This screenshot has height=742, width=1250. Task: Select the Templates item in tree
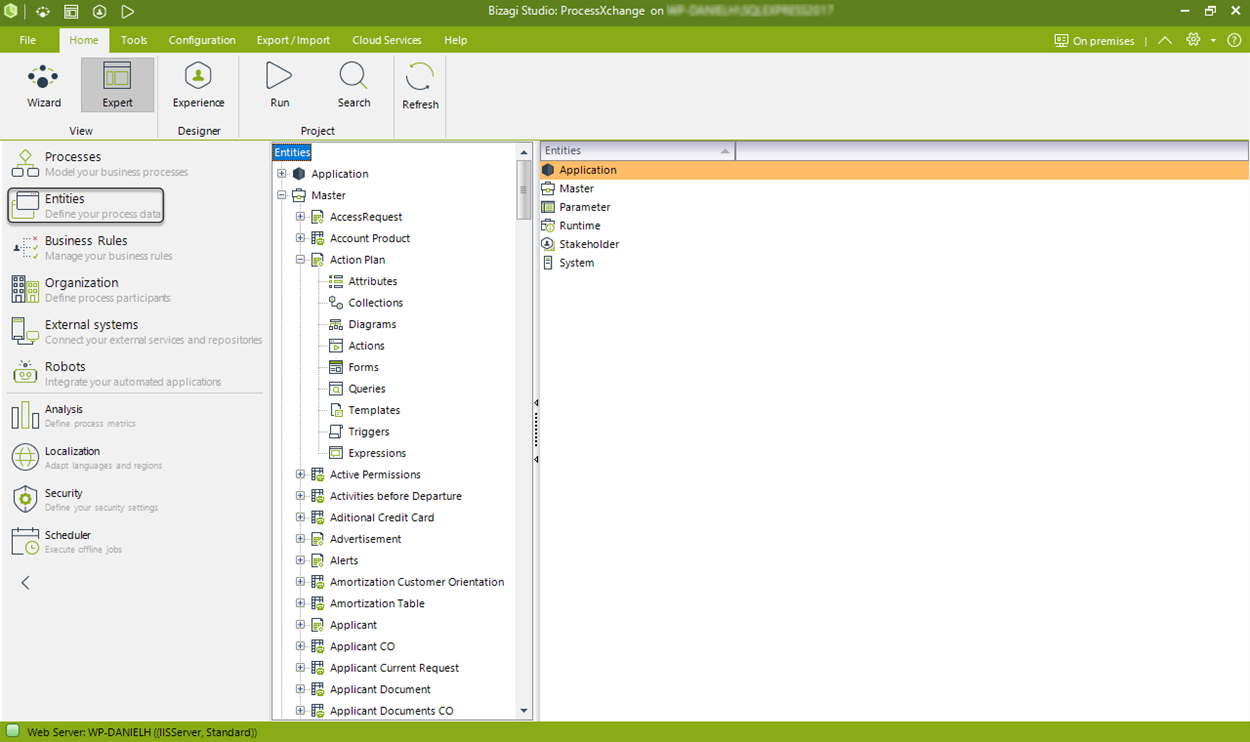[374, 410]
